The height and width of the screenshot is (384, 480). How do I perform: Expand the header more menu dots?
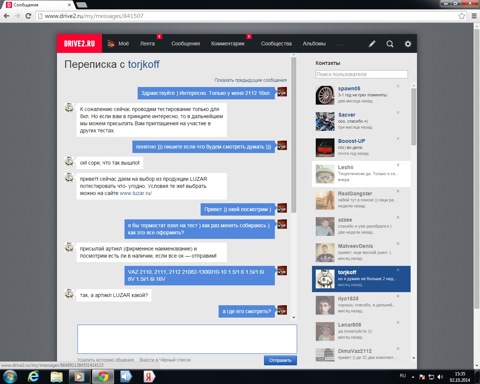340,44
